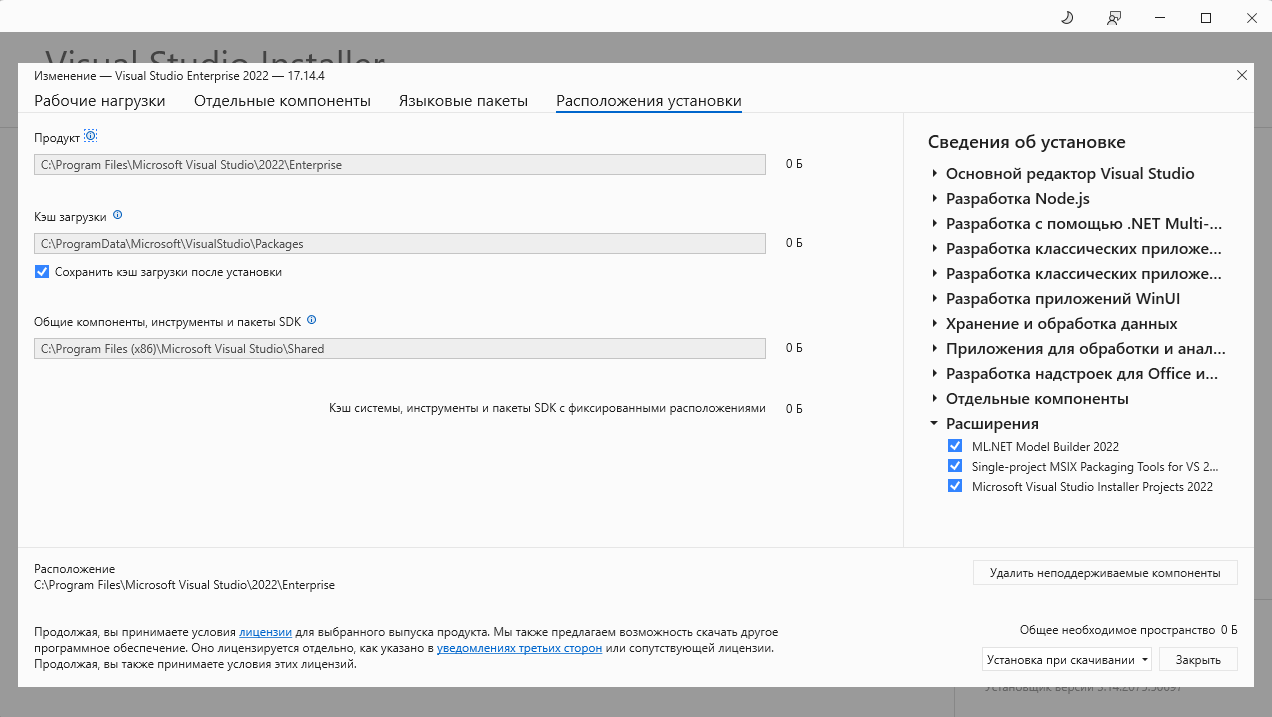1272x717 pixels.
Task: Expand Разработка Node.js details
Action: pyautogui.click(x=934, y=199)
